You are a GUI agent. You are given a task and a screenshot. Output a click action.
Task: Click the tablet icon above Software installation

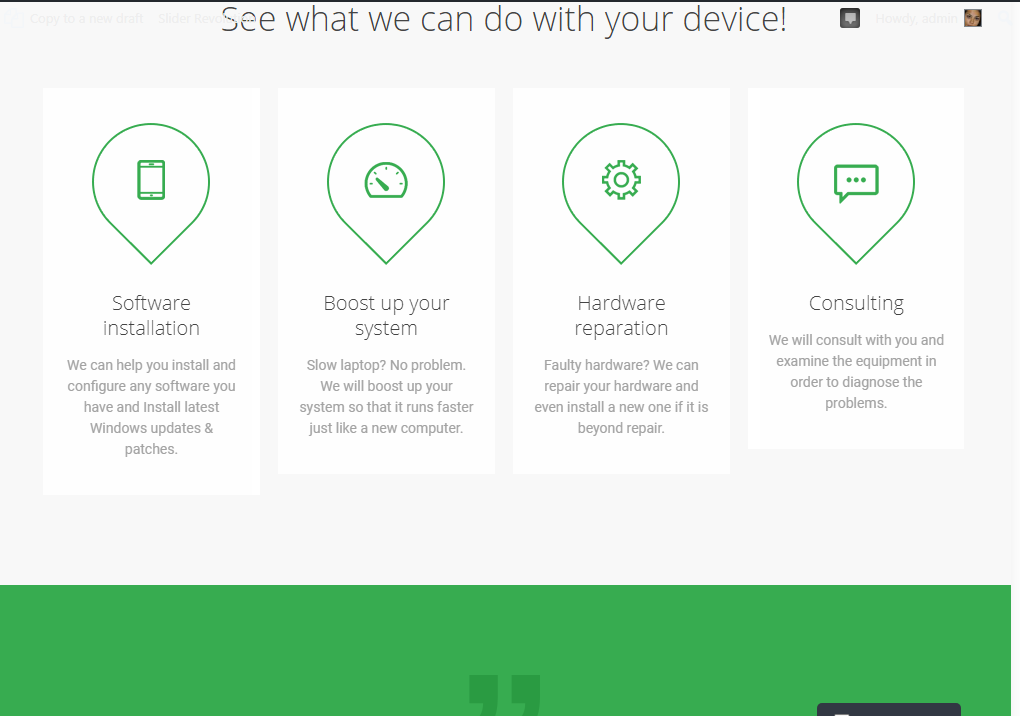(x=151, y=180)
